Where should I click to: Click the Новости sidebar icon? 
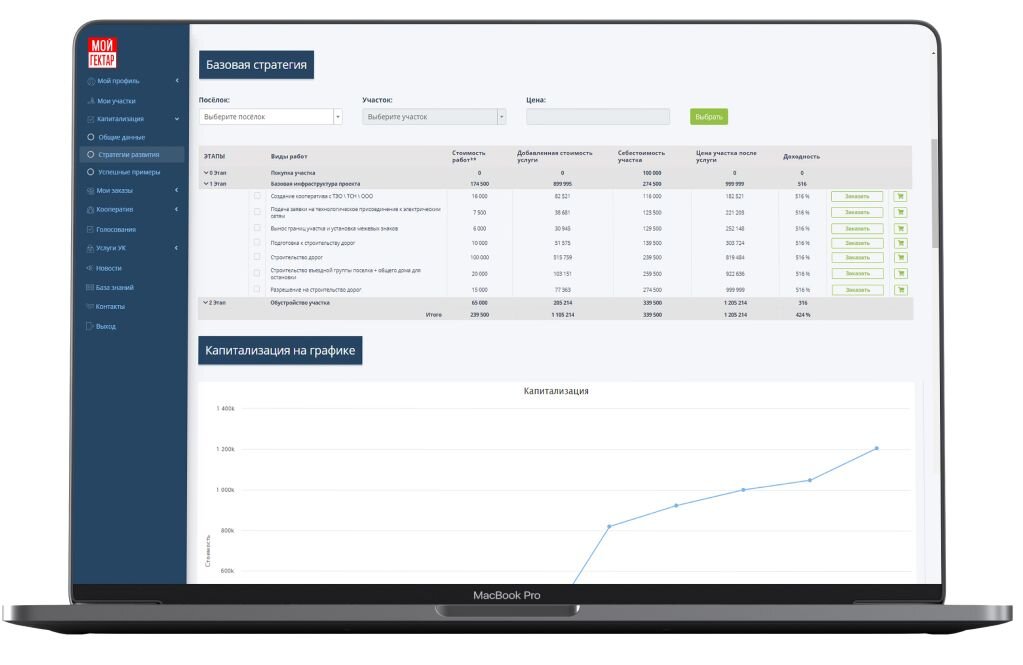(90, 268)
